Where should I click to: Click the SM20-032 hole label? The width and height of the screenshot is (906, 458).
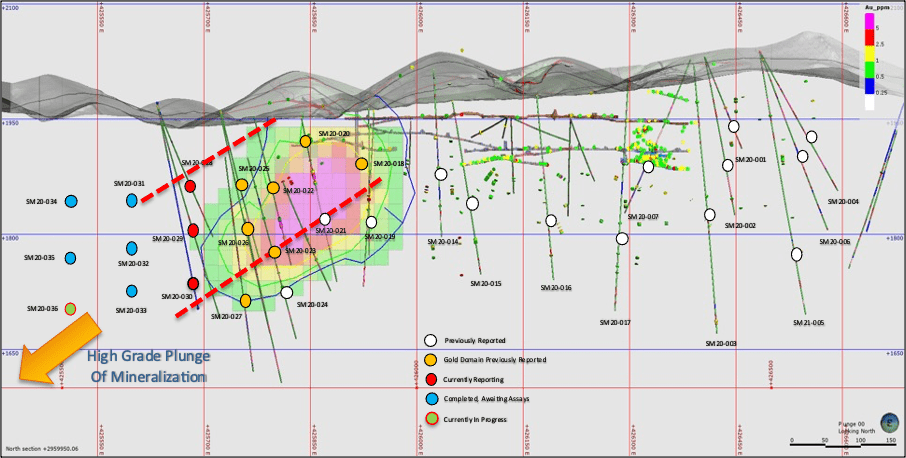point(133,264)
